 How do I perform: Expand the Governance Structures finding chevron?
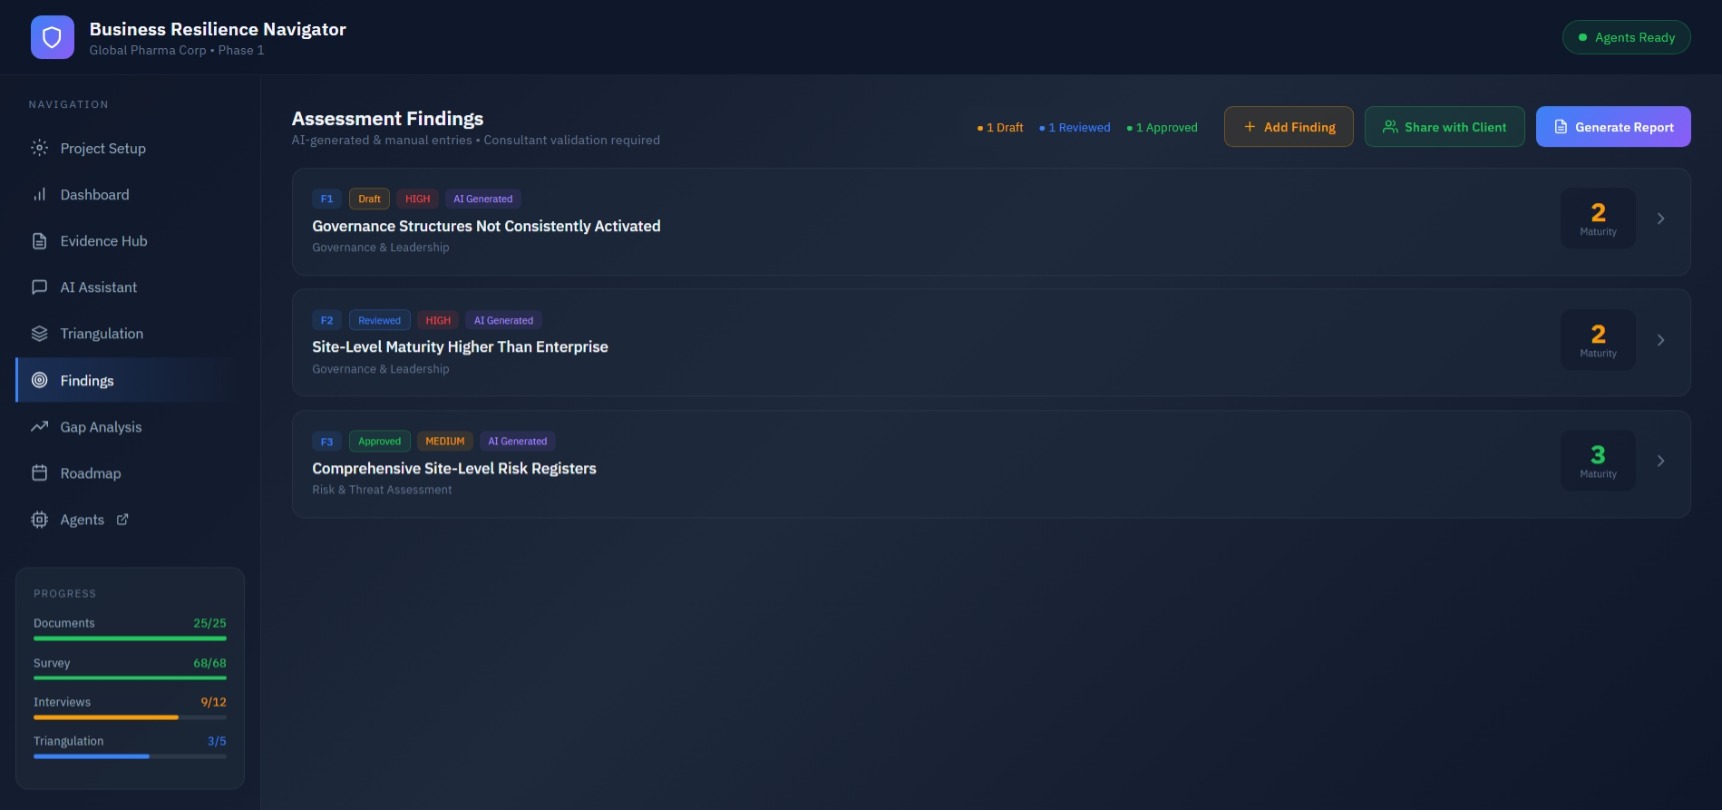click(x=1660, y=219)
